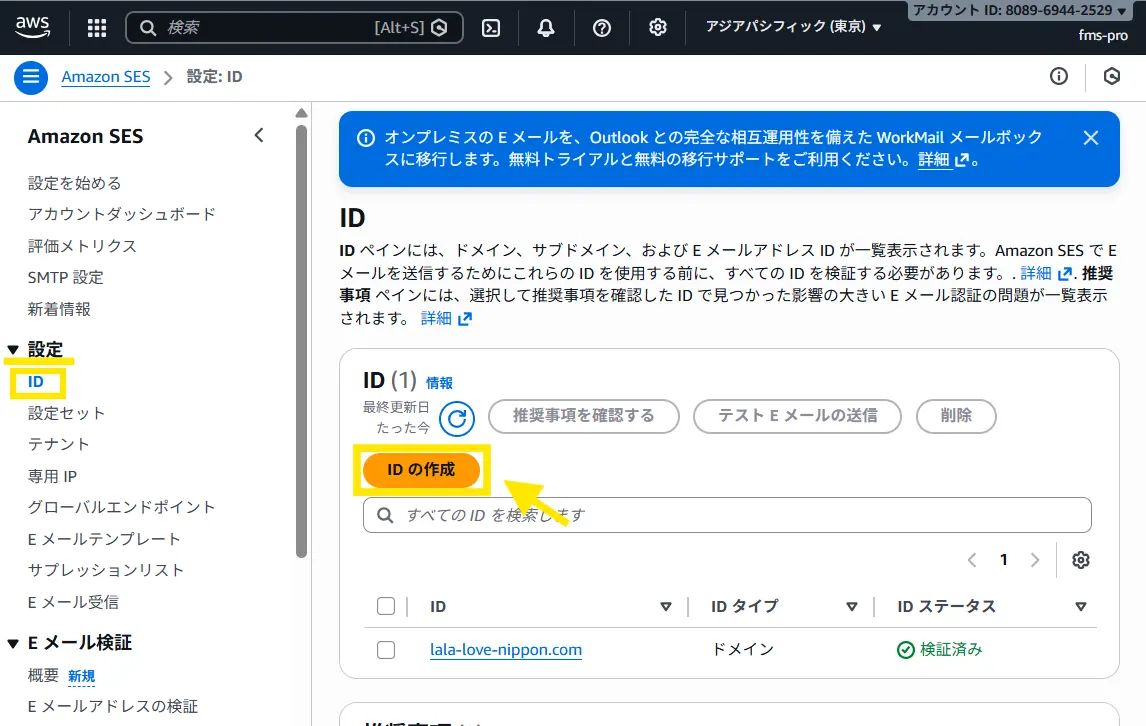Image resolution: width=1146 pixels, height=726 pixels.
Task: Collapse the E メール検証 sidebar section
Action: (13, 643)
